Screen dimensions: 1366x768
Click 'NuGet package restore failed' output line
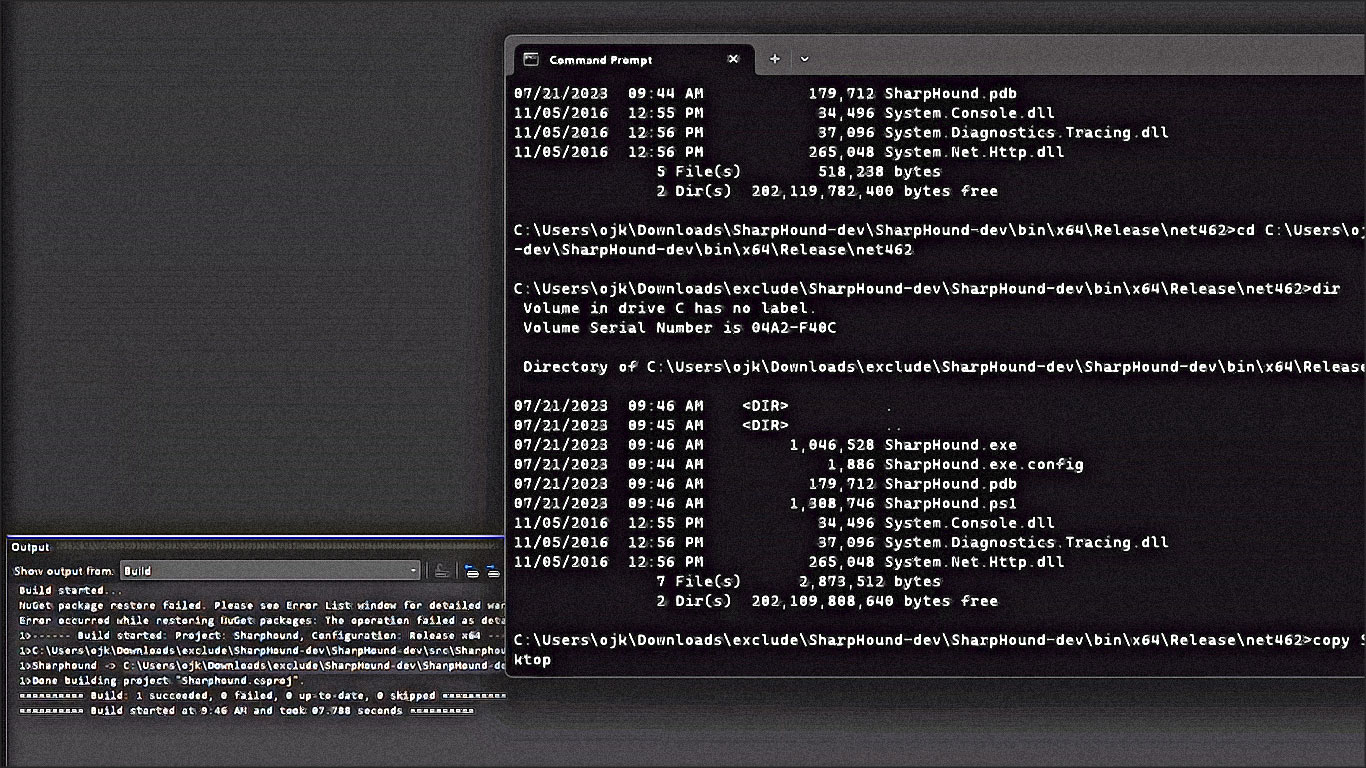pyautogui.click(x=262, y=605)
